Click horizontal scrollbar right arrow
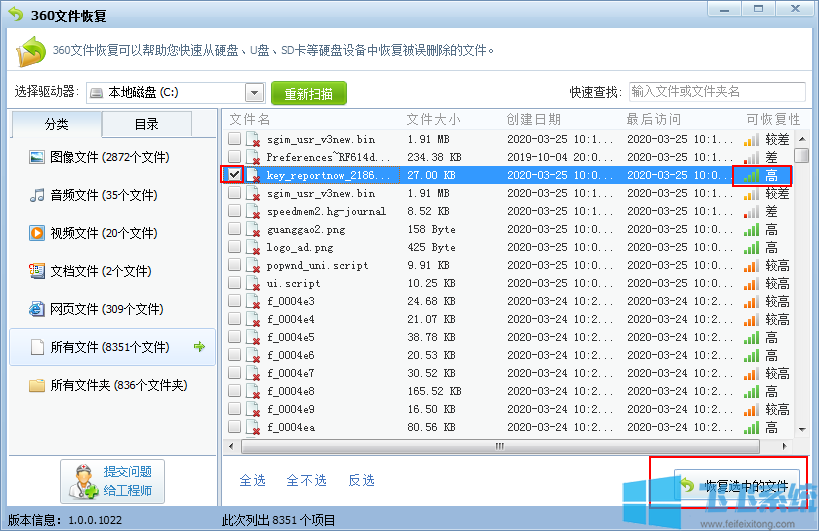Viewport: 819px width, 531px height. click(784, 446)
